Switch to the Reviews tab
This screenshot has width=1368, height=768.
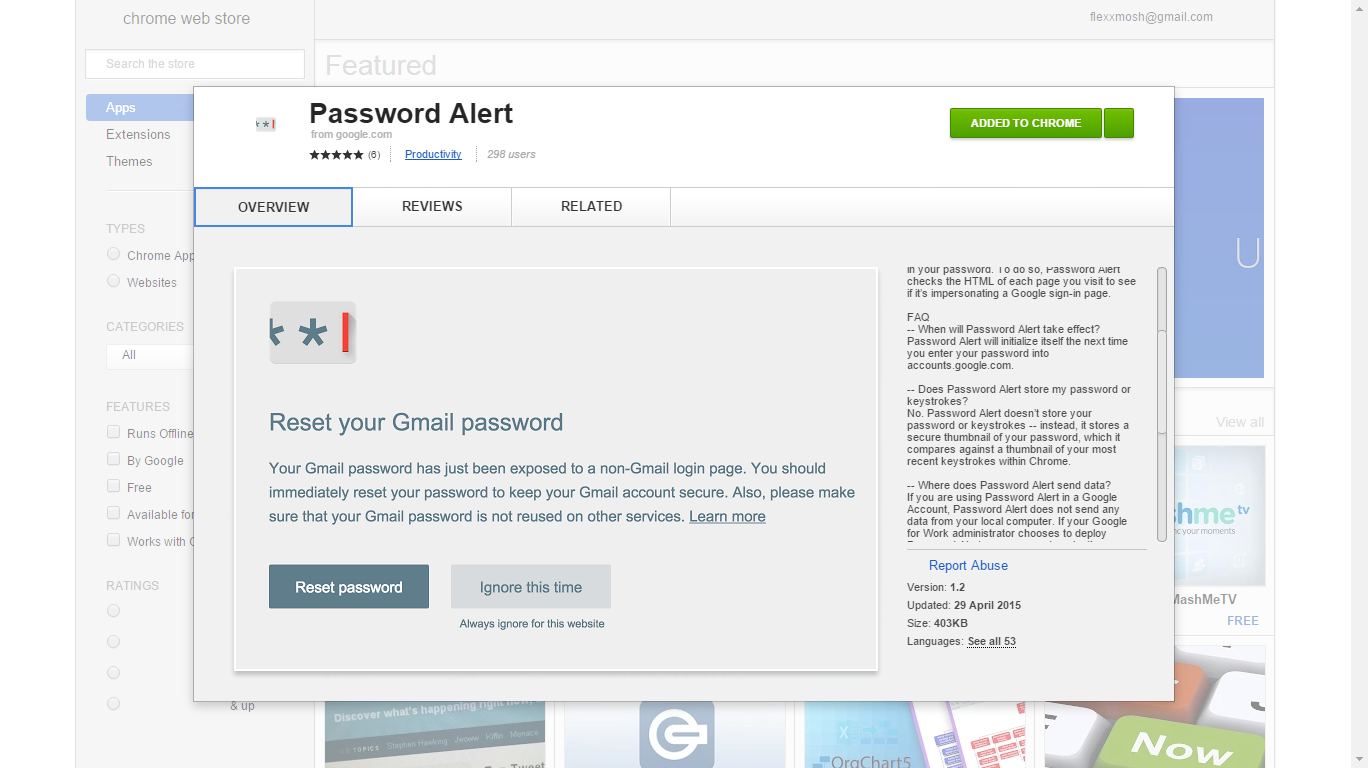point(432,206)
